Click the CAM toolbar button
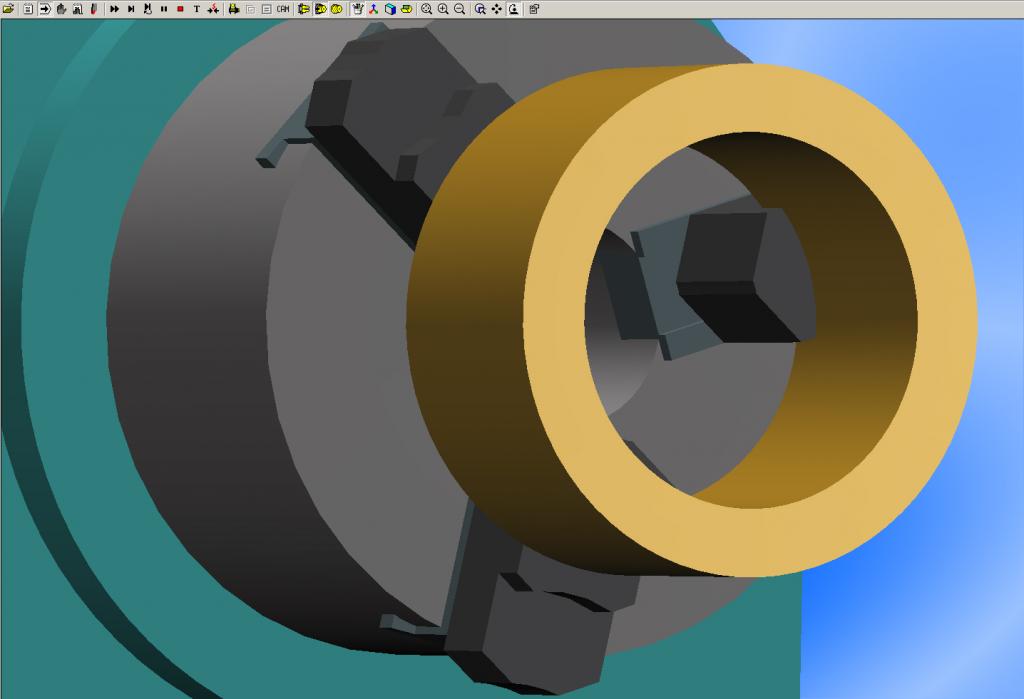 (283, 9)
